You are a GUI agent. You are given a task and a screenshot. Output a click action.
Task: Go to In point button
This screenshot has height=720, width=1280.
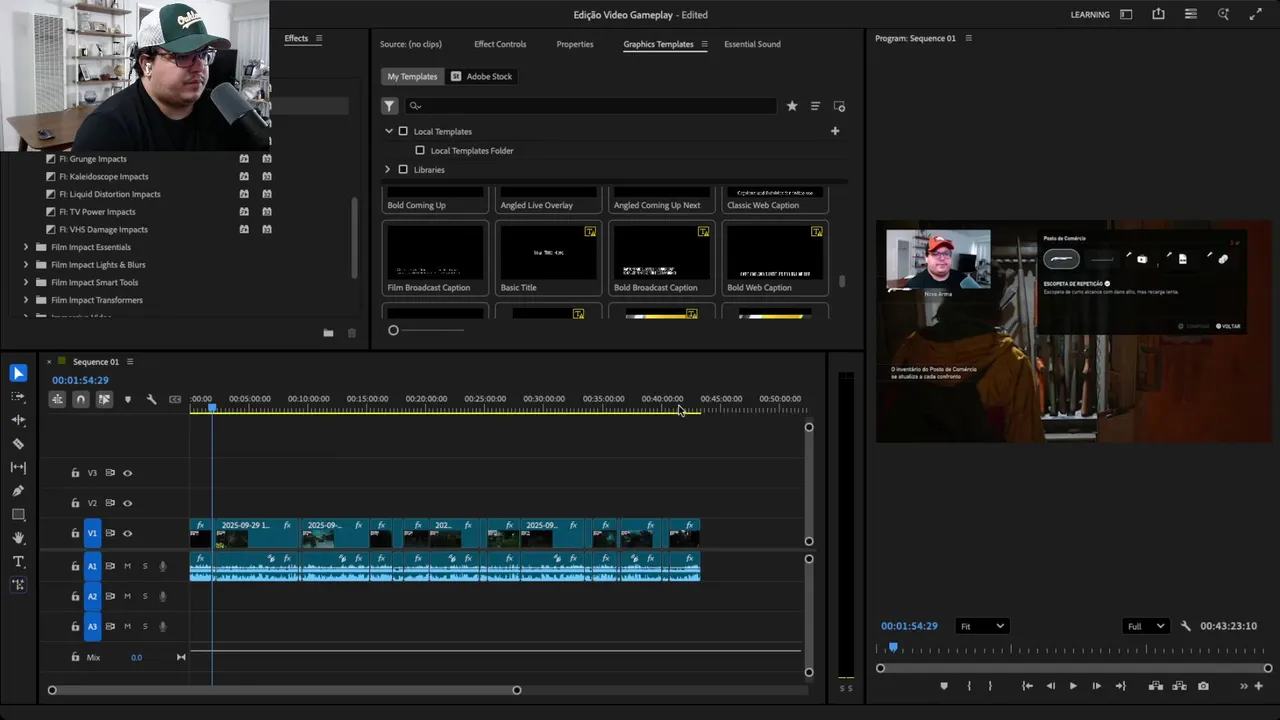pyautogui.click(x=1027, y=686)
